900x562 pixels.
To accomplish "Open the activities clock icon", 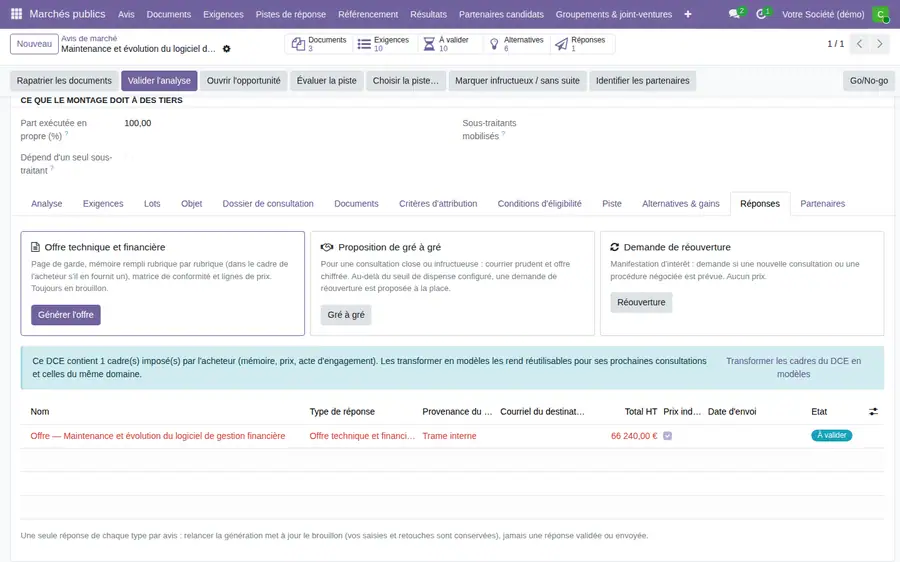I will tap(761, 14).
